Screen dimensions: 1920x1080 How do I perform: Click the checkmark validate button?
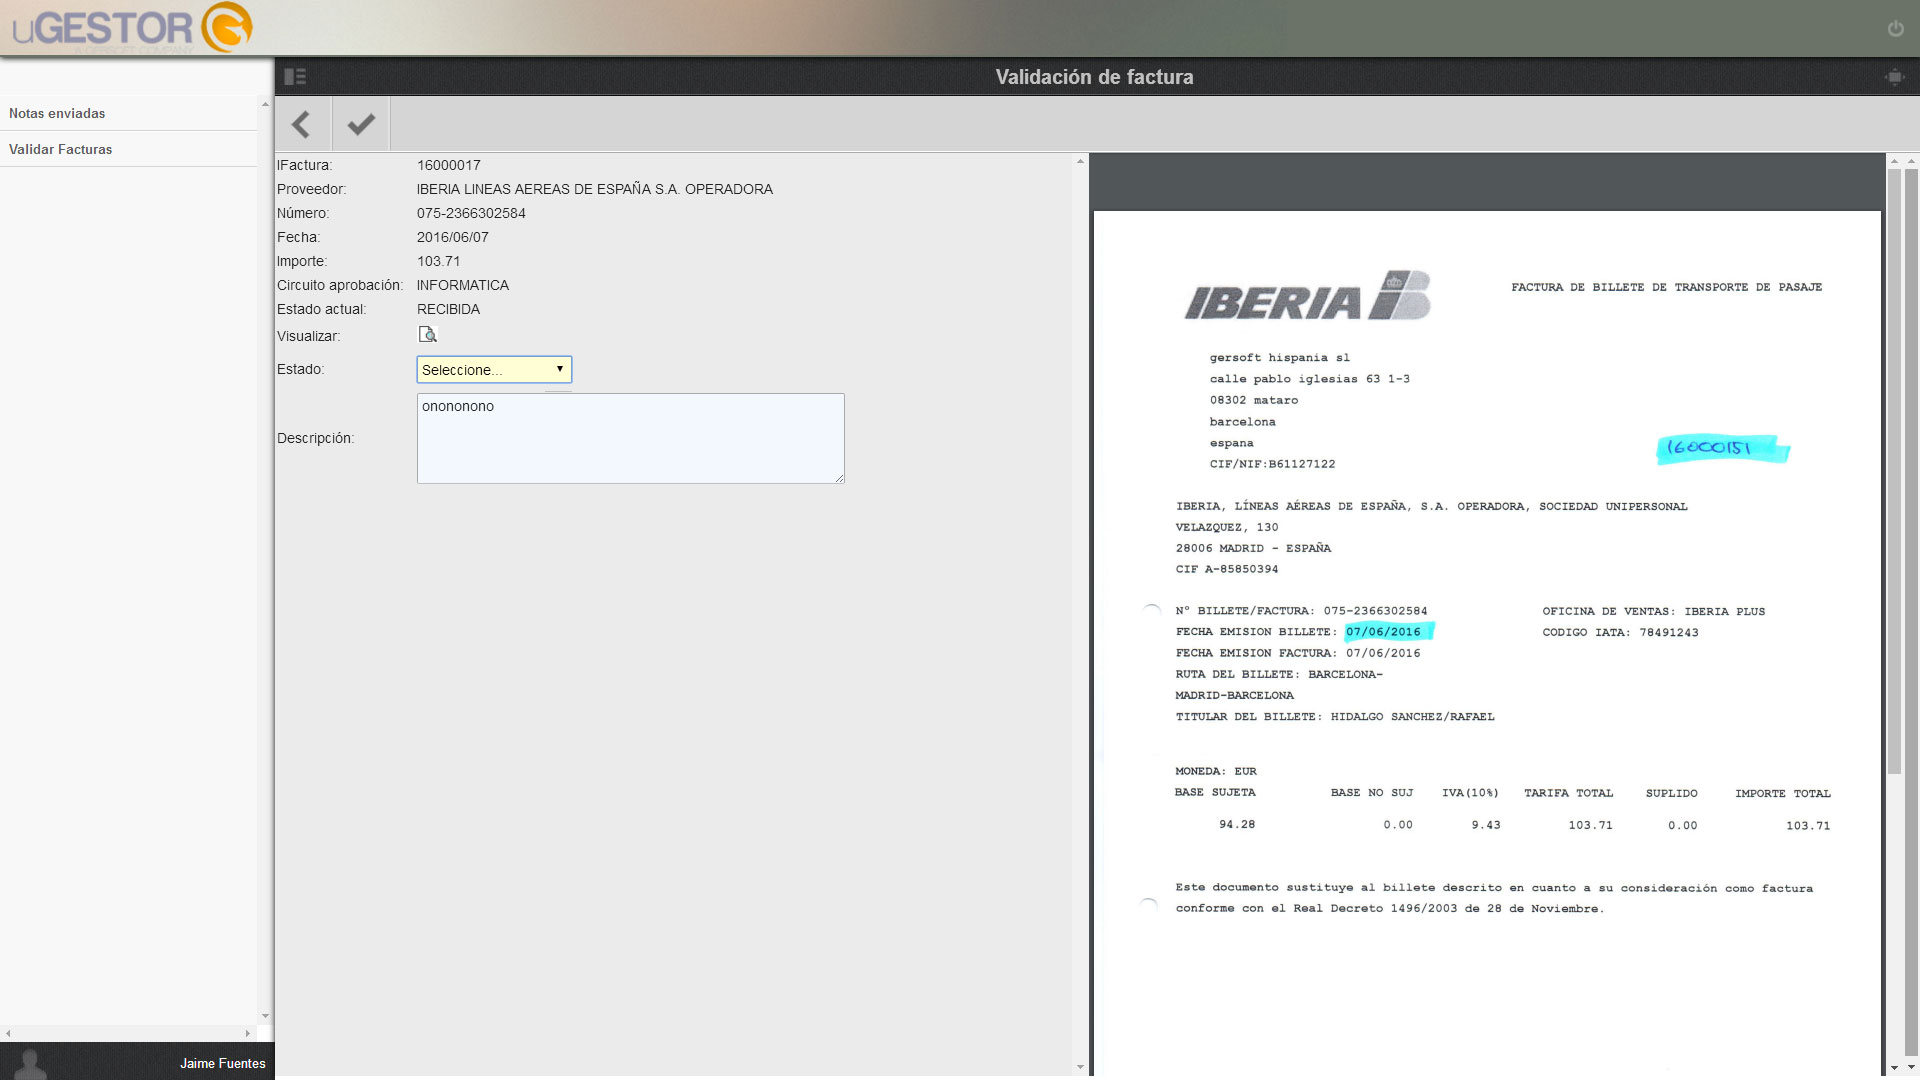click(361, 124)
